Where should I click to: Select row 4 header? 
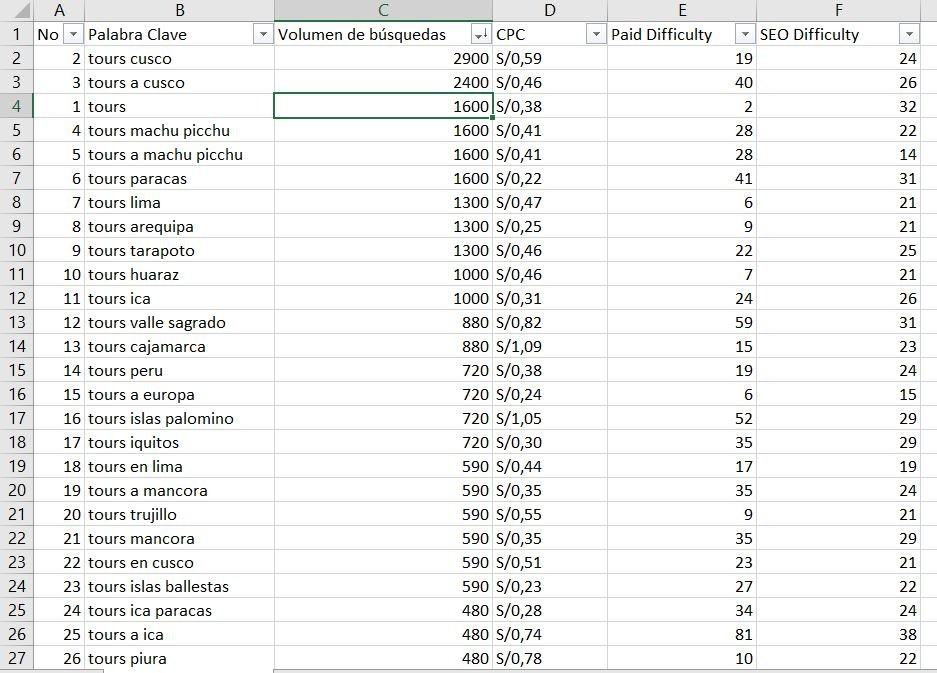click(16, 106)
